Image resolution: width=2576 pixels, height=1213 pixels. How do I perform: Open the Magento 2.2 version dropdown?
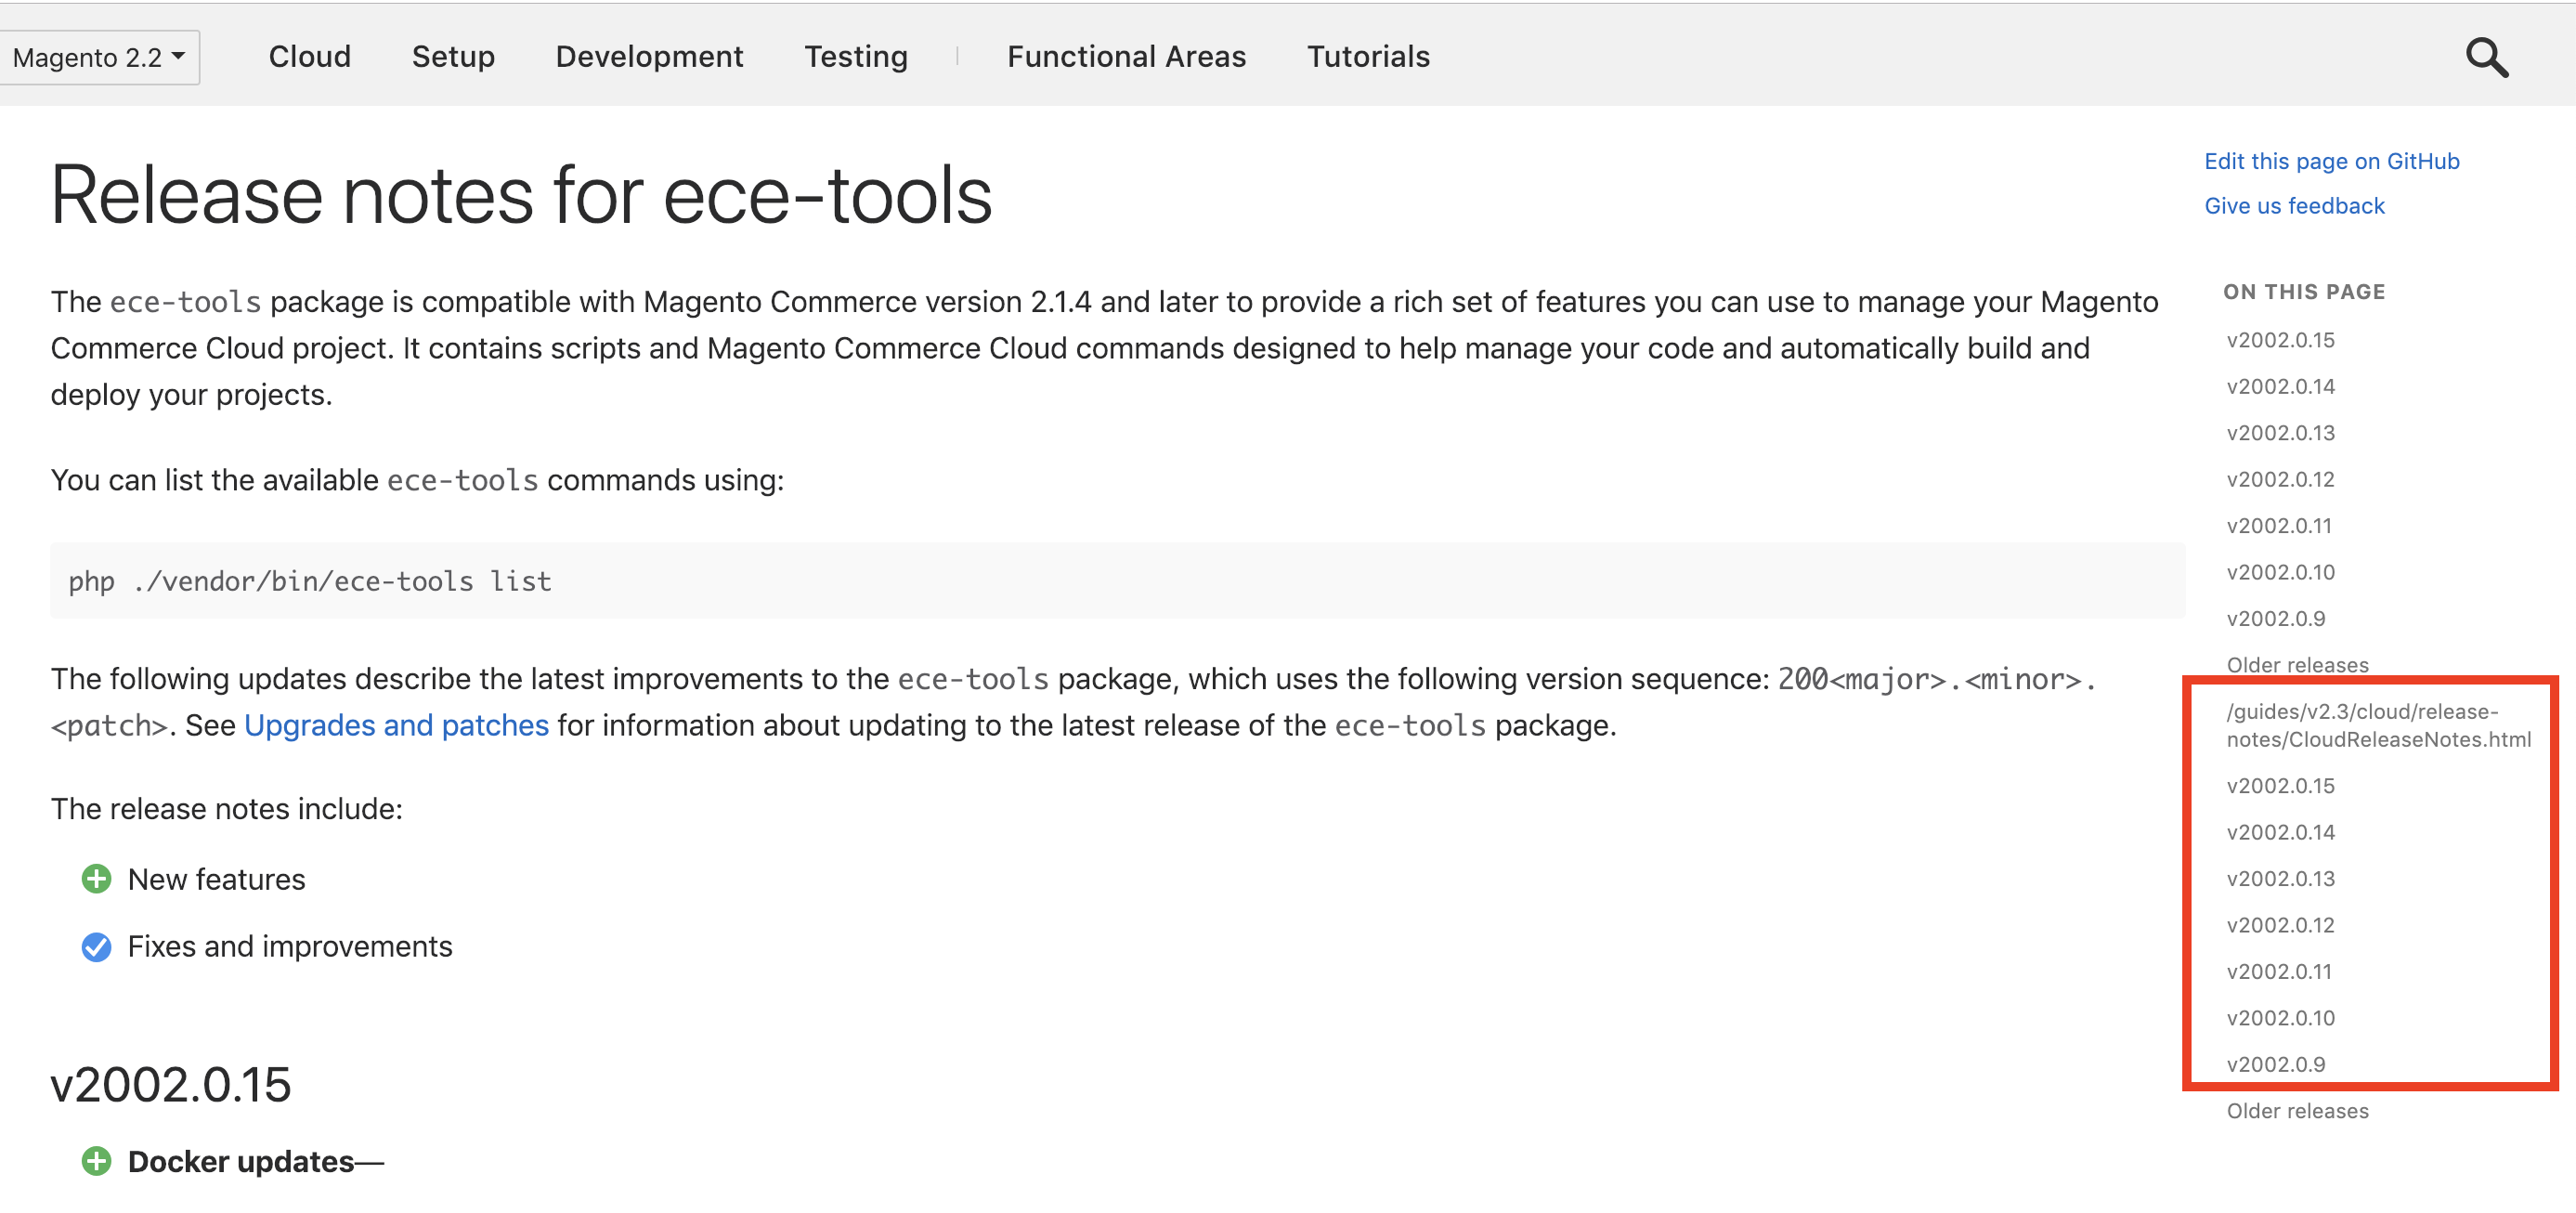(x=98, y=58)
